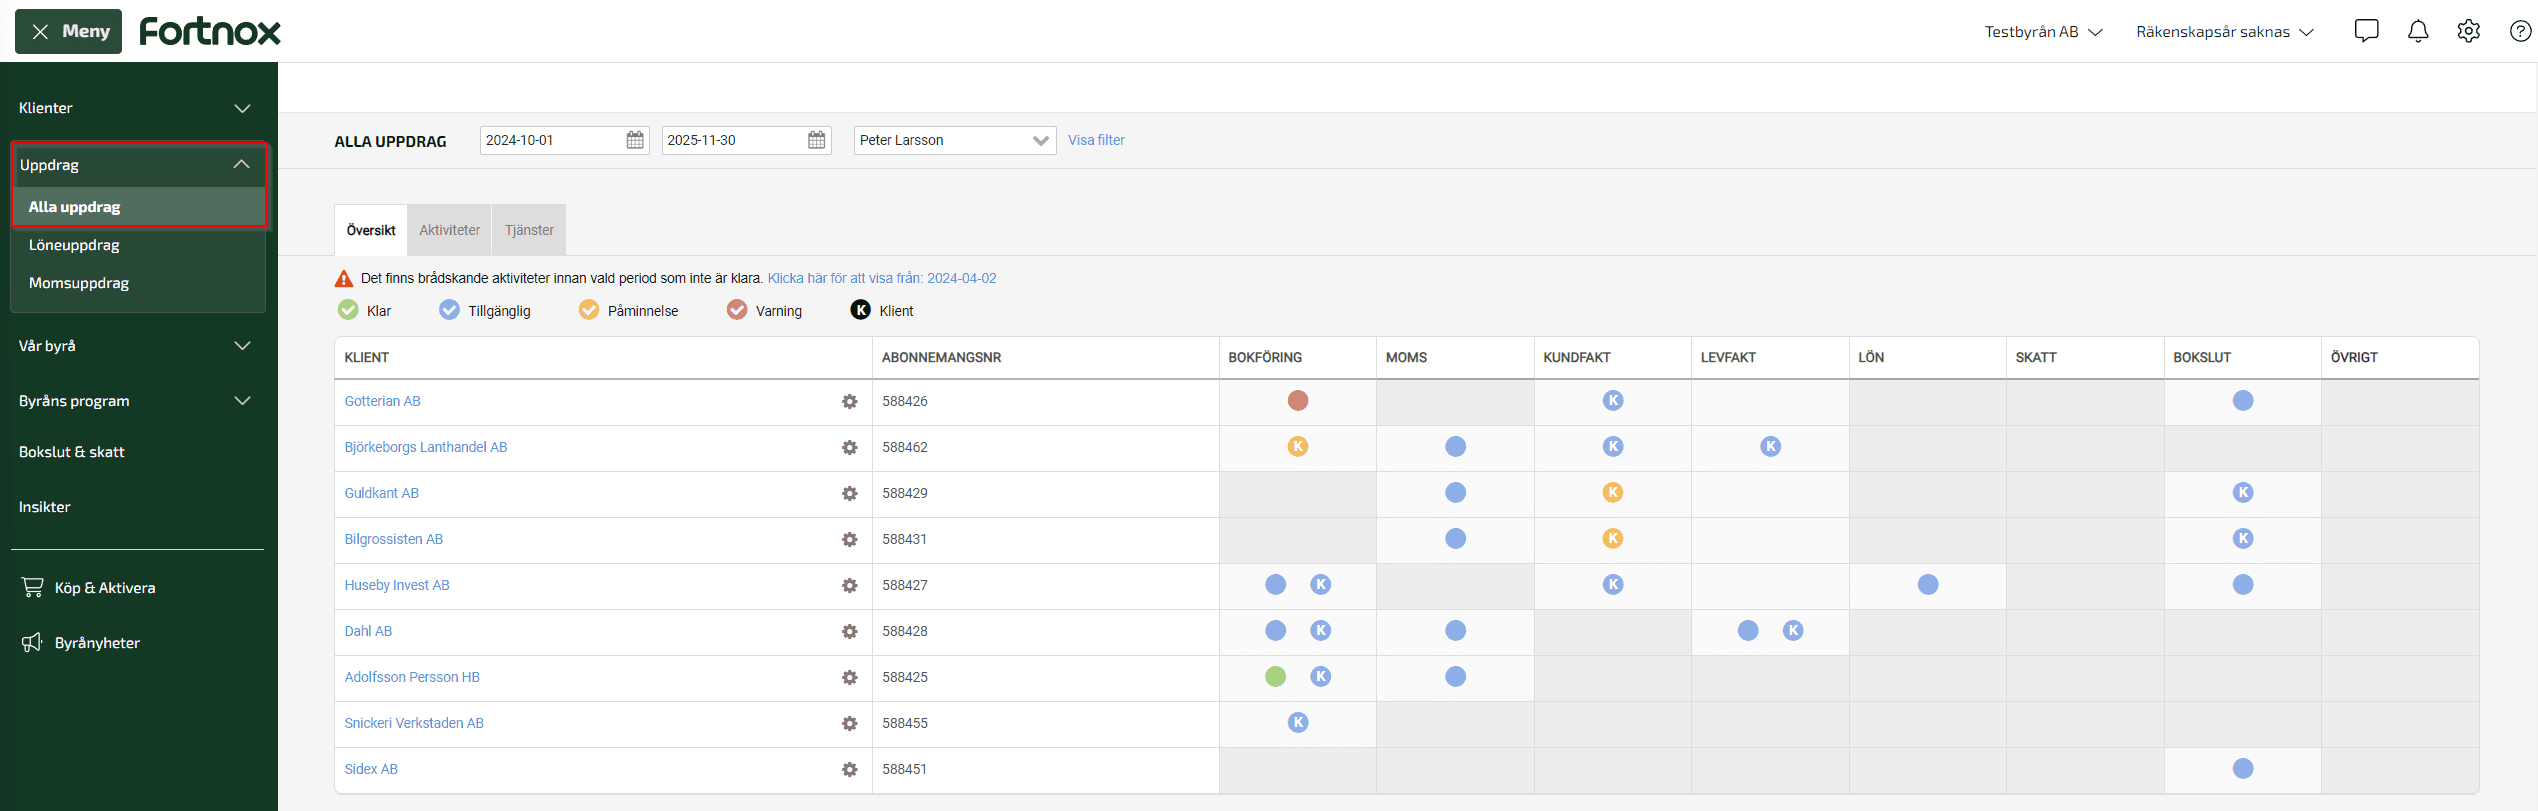Switch to the Aktiviteter tab
Viewport: 2538px width, 811px height.
(x=449, y=230)
